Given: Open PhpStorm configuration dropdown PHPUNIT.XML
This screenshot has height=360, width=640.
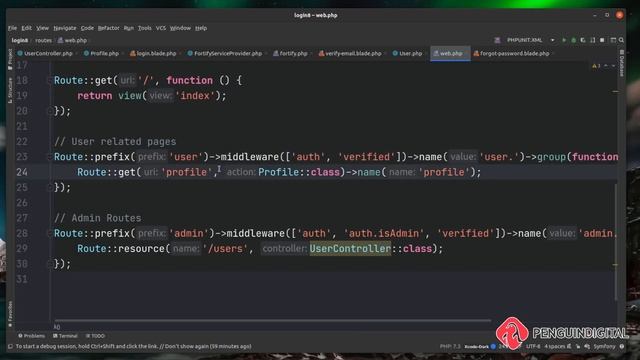Looking at the screenshot, I should click(525, 40).
